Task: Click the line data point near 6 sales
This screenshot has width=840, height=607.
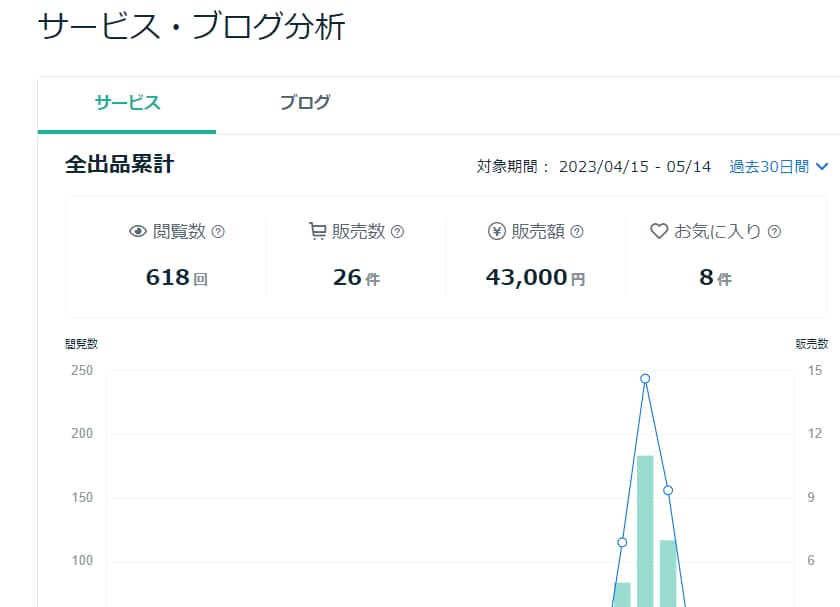Action: [622, 542]
